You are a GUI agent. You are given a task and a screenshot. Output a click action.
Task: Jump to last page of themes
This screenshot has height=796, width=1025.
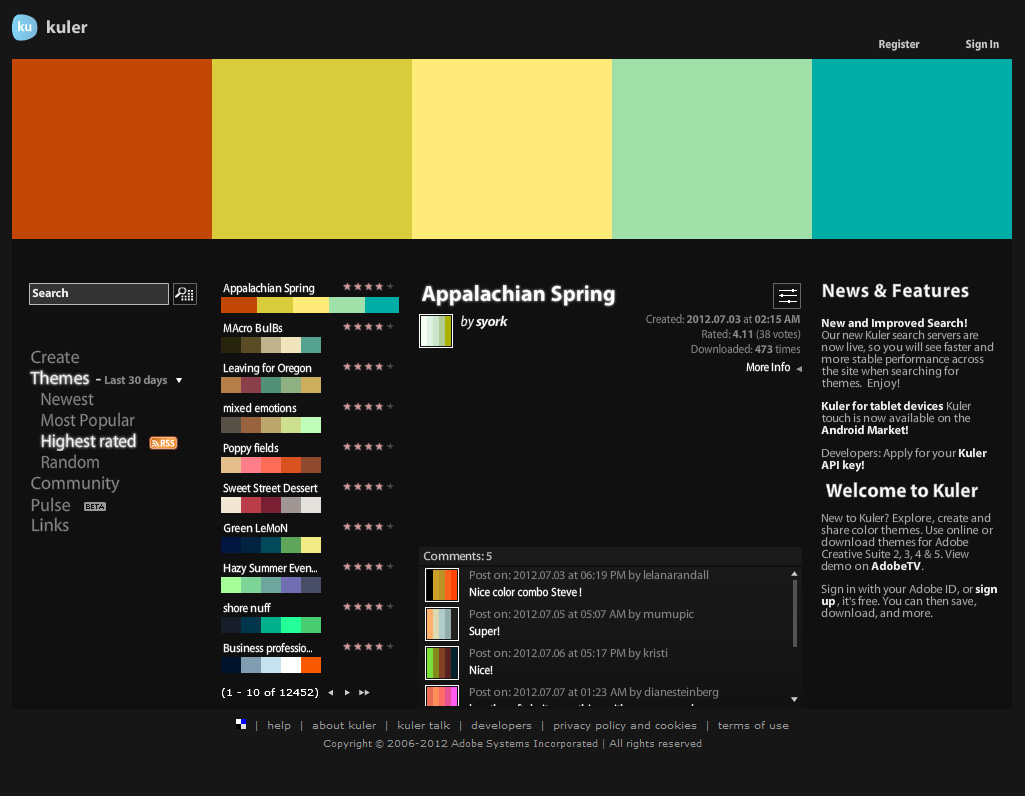click(364, 693)
